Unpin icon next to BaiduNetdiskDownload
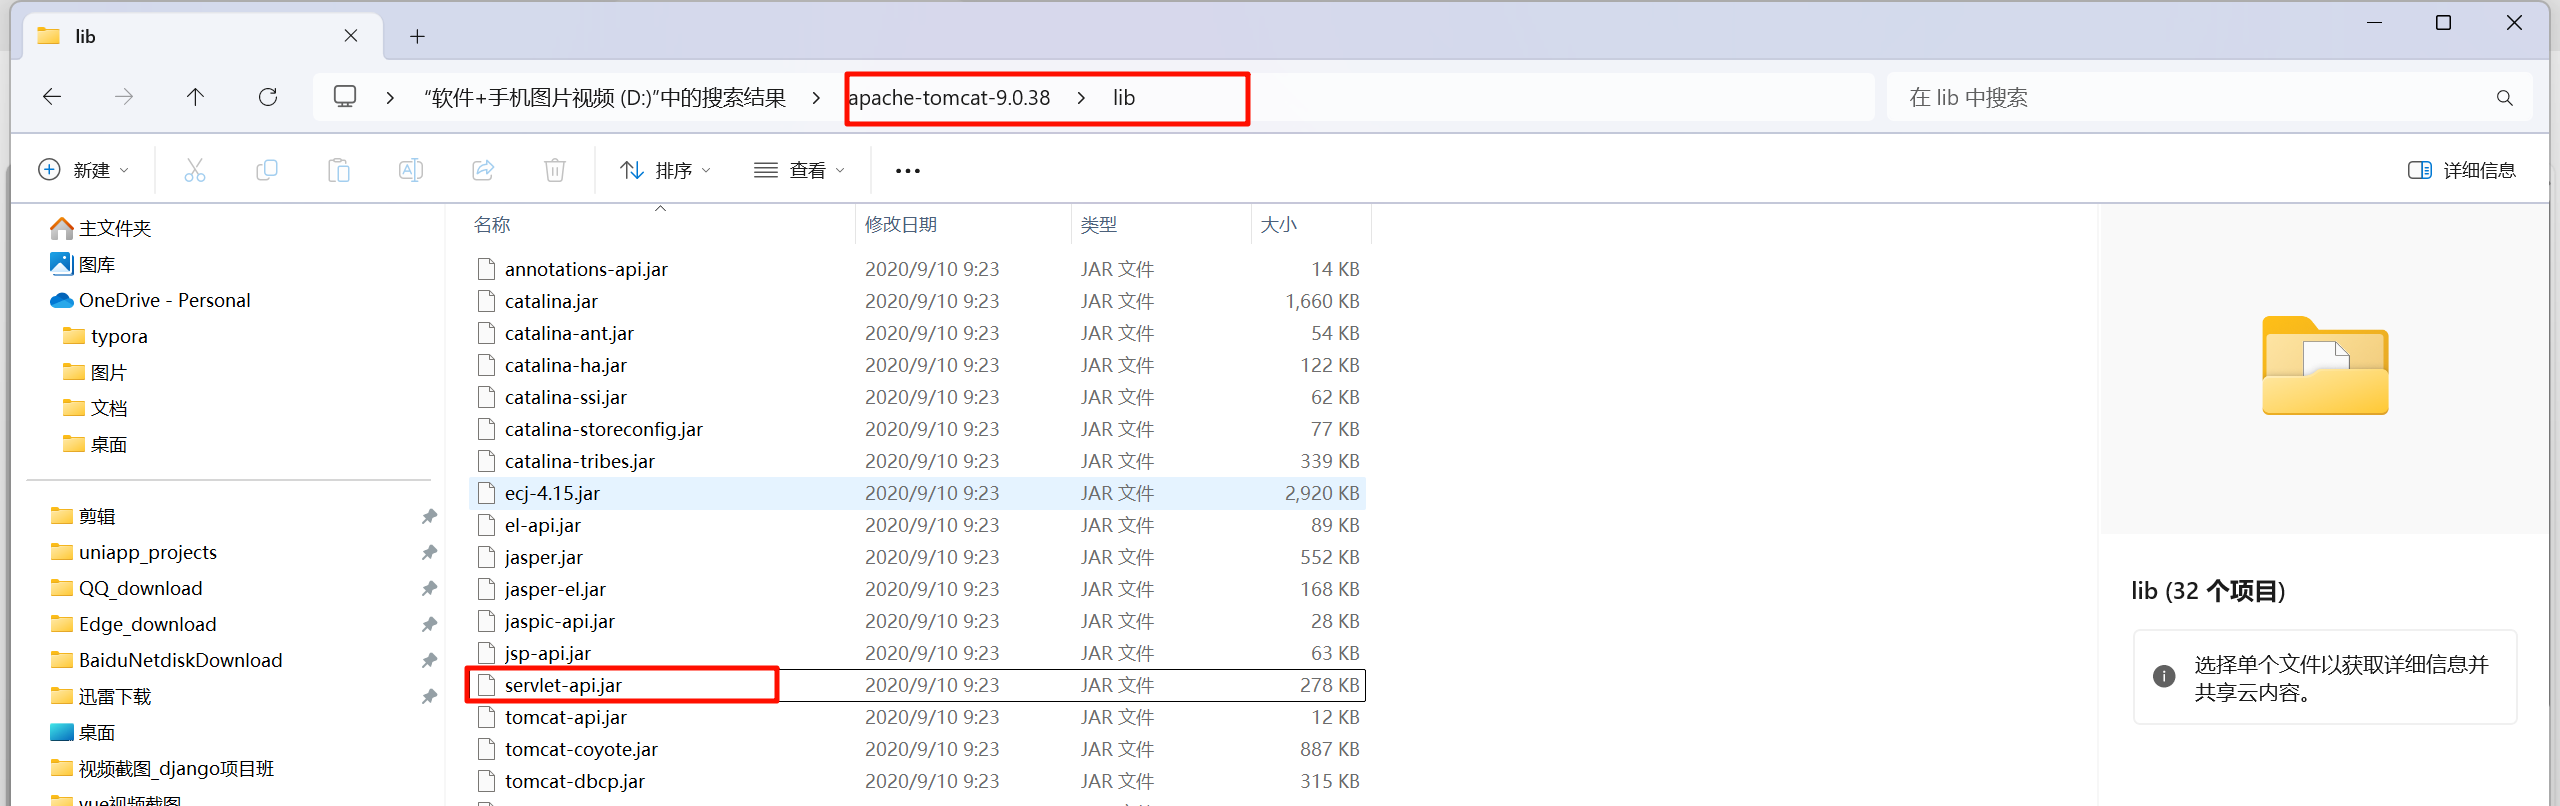This screenshot has height=806, width=2560. pyautogui.click(x=429, y=661)
